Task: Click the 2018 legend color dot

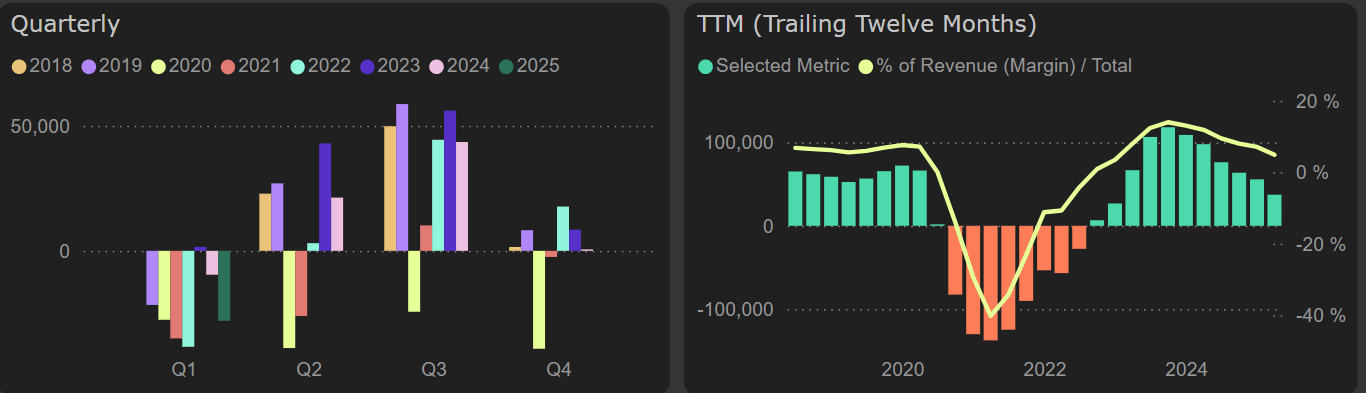Action: [19, 67]
